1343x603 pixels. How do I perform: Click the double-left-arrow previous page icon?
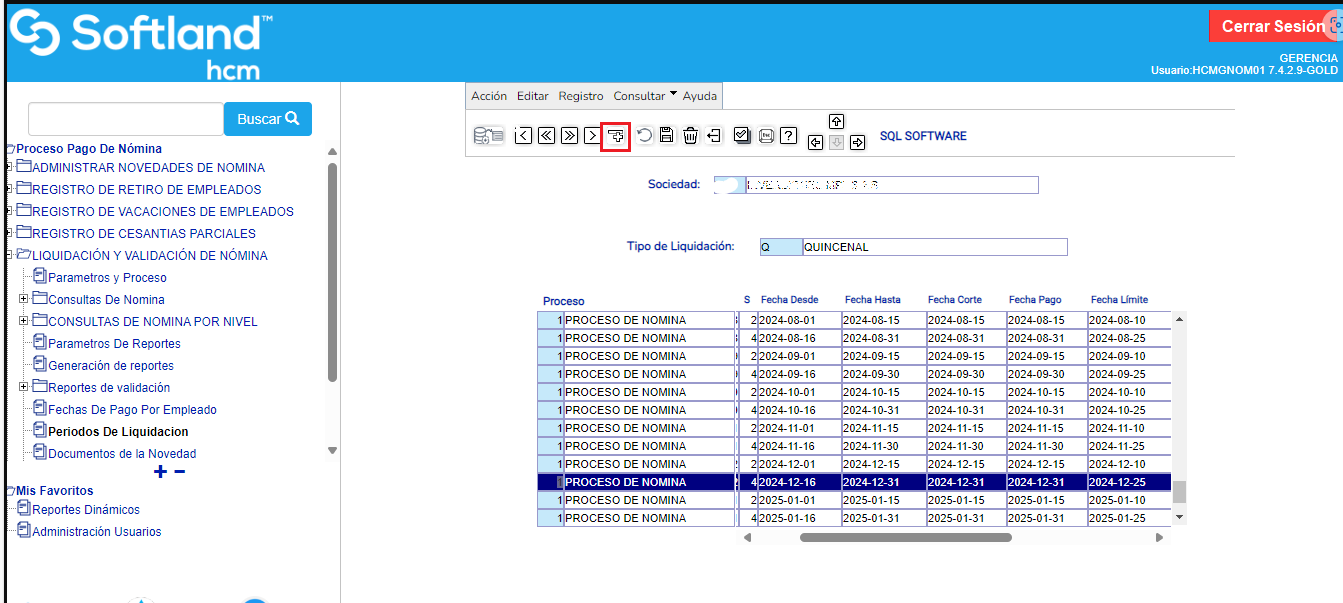coord(546,136)
